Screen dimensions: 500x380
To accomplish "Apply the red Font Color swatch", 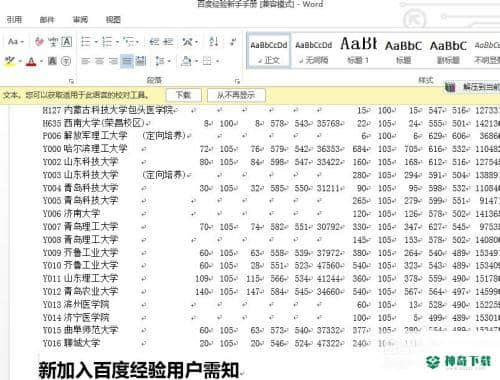I will click(31, 61).
